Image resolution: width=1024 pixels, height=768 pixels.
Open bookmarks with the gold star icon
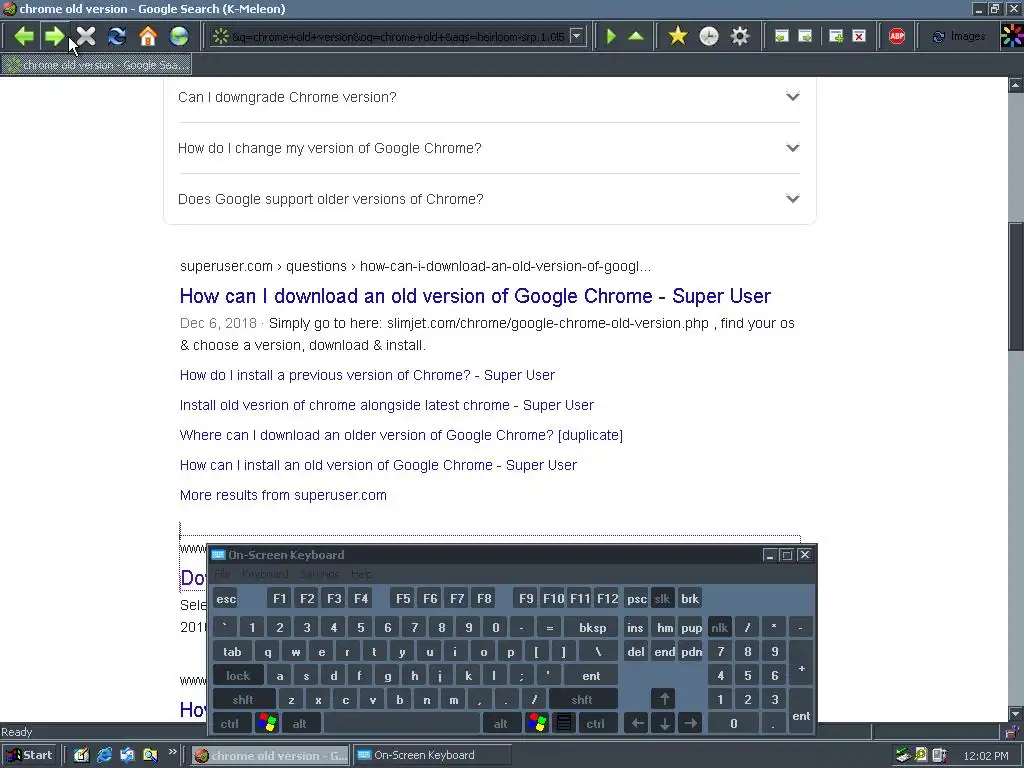[678, 36]
